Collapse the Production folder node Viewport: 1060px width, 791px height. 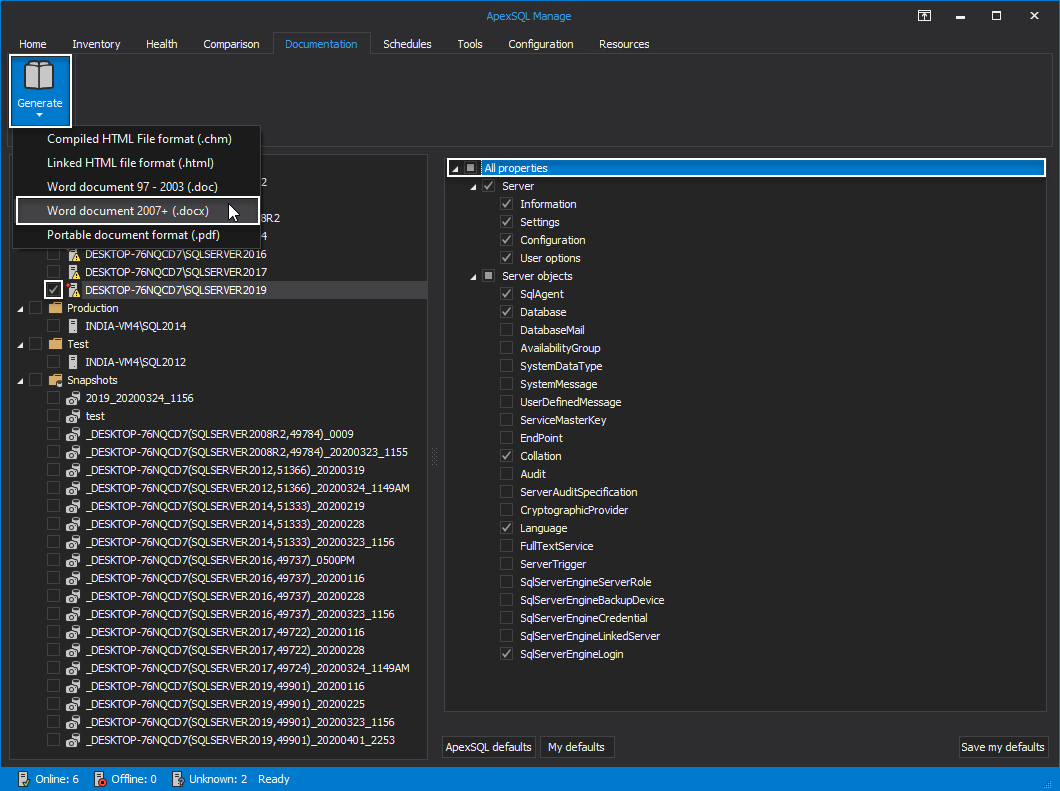pyautogui.click(x=20, y=308)
